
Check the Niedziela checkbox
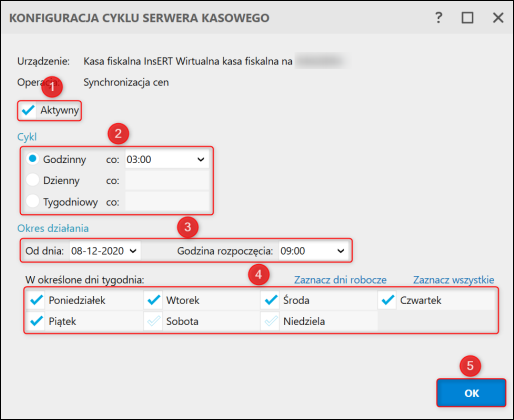(x=270, y=321)
